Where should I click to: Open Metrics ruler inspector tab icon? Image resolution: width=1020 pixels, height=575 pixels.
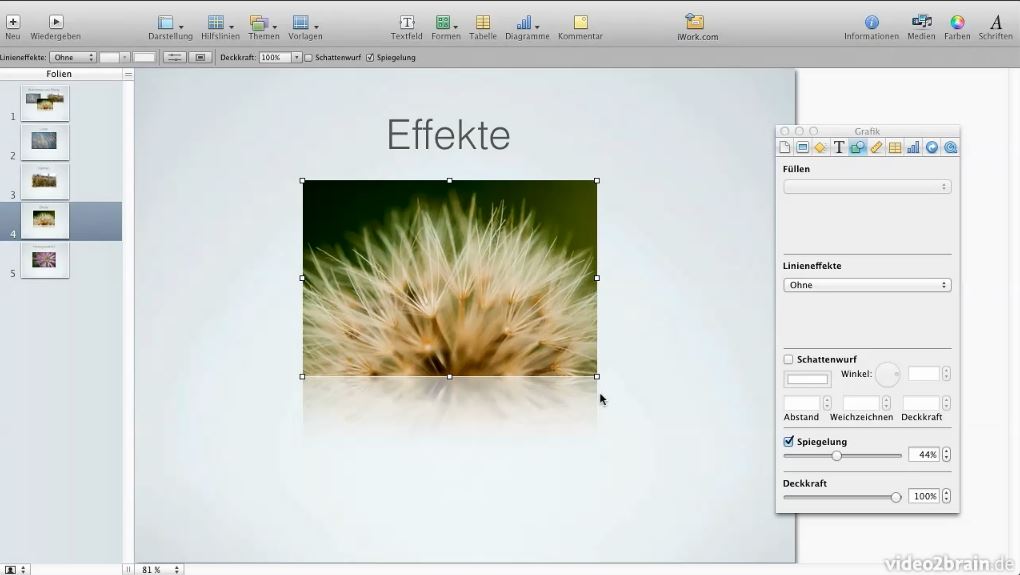(876, 148)
